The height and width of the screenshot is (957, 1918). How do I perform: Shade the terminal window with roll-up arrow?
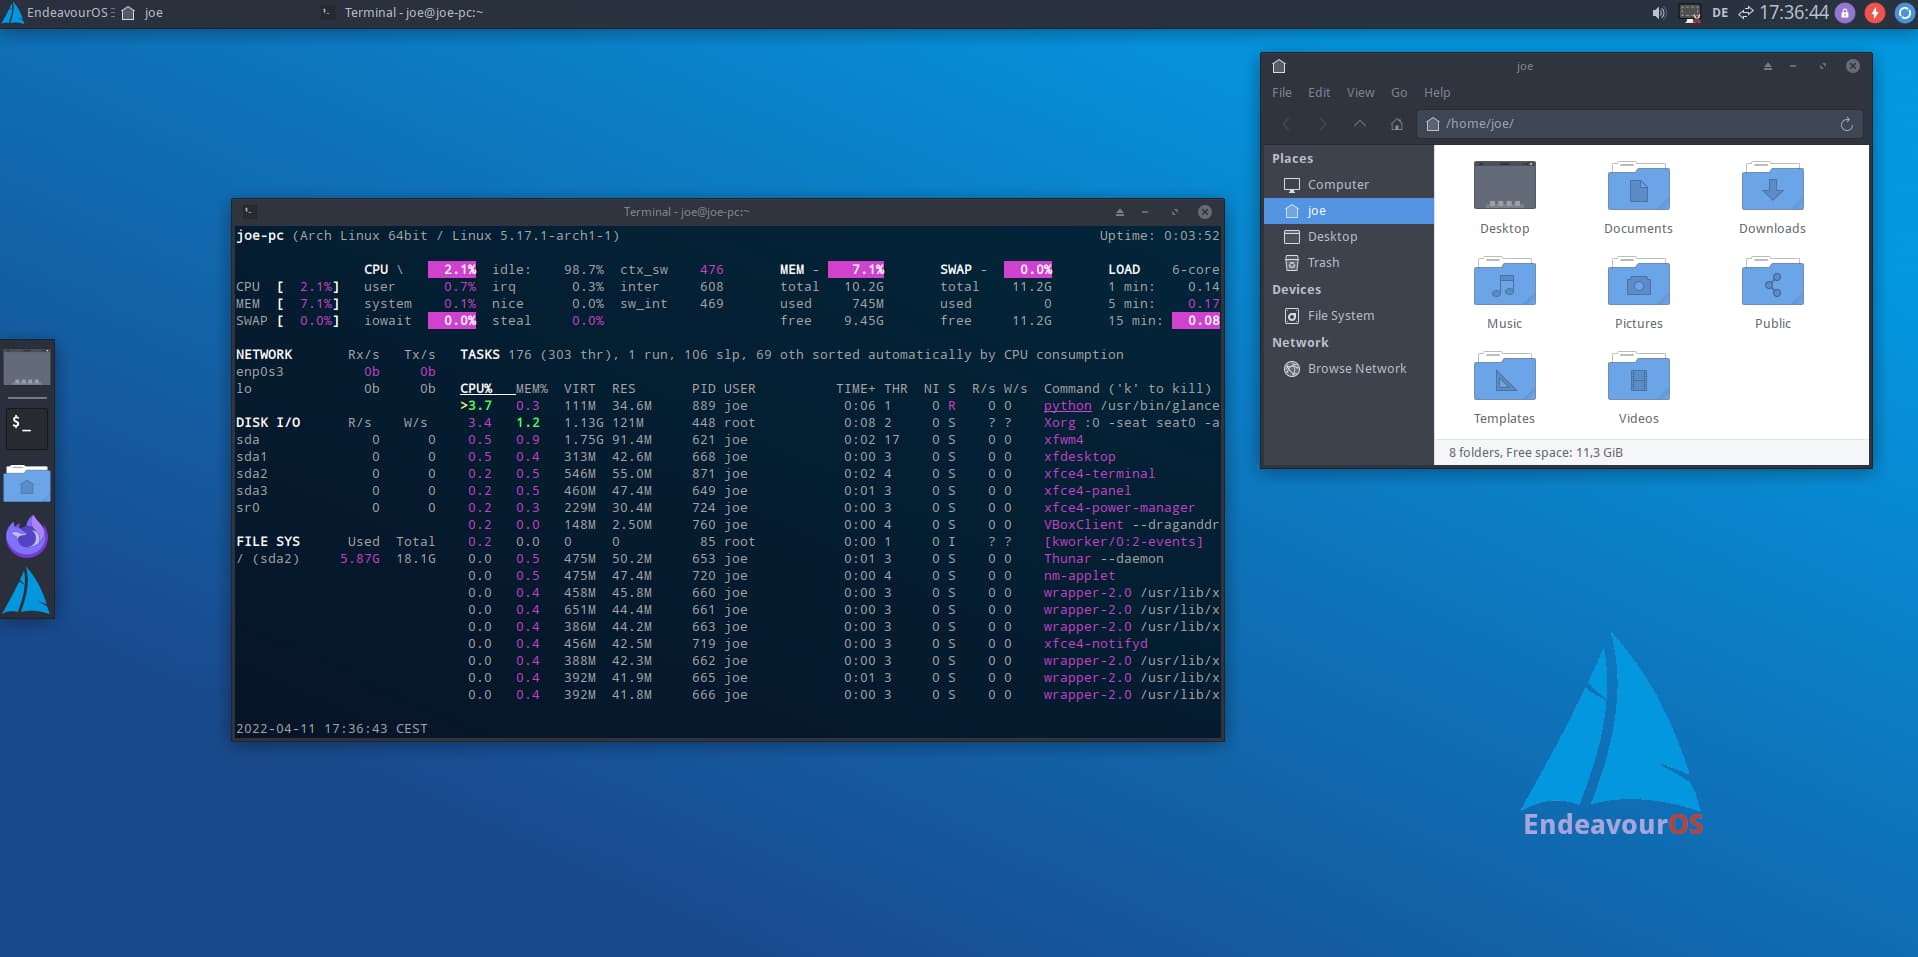click(x=1119, y=212)
